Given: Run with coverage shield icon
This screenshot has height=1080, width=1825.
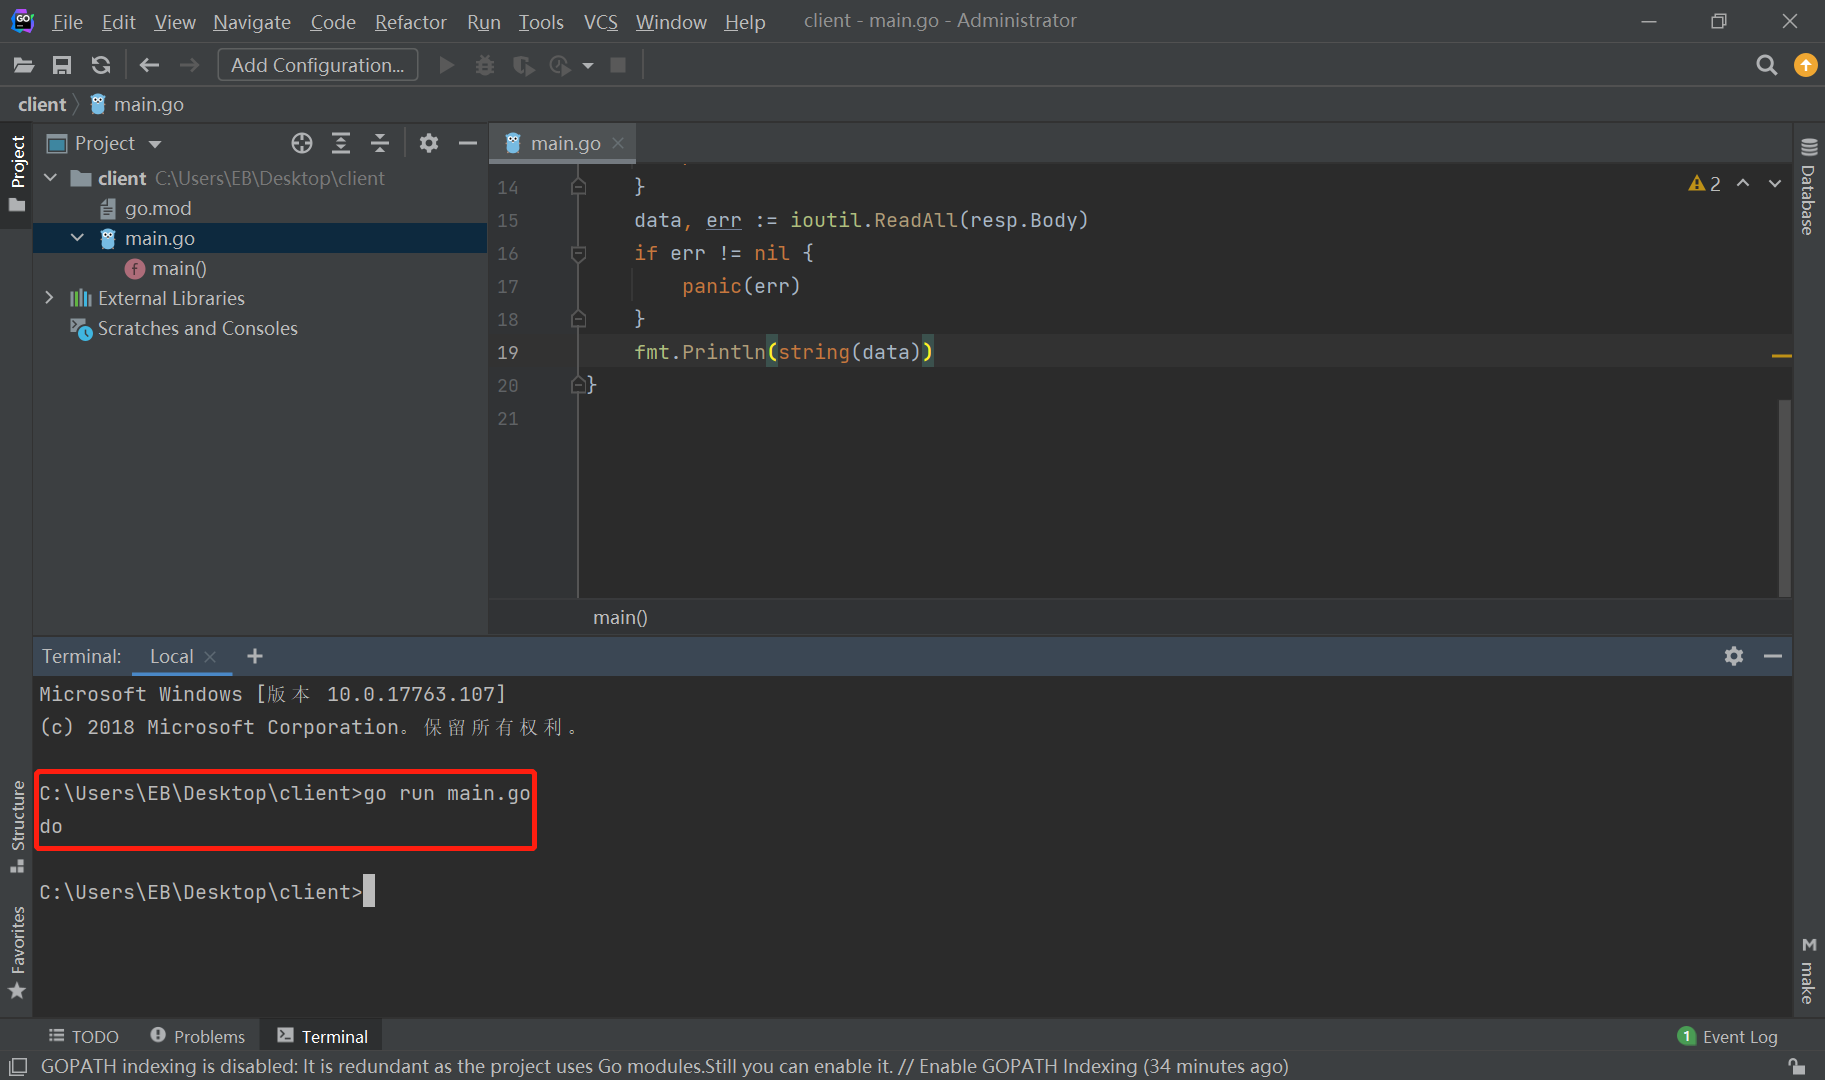Looking at the screenshot, I should (522, 65).
